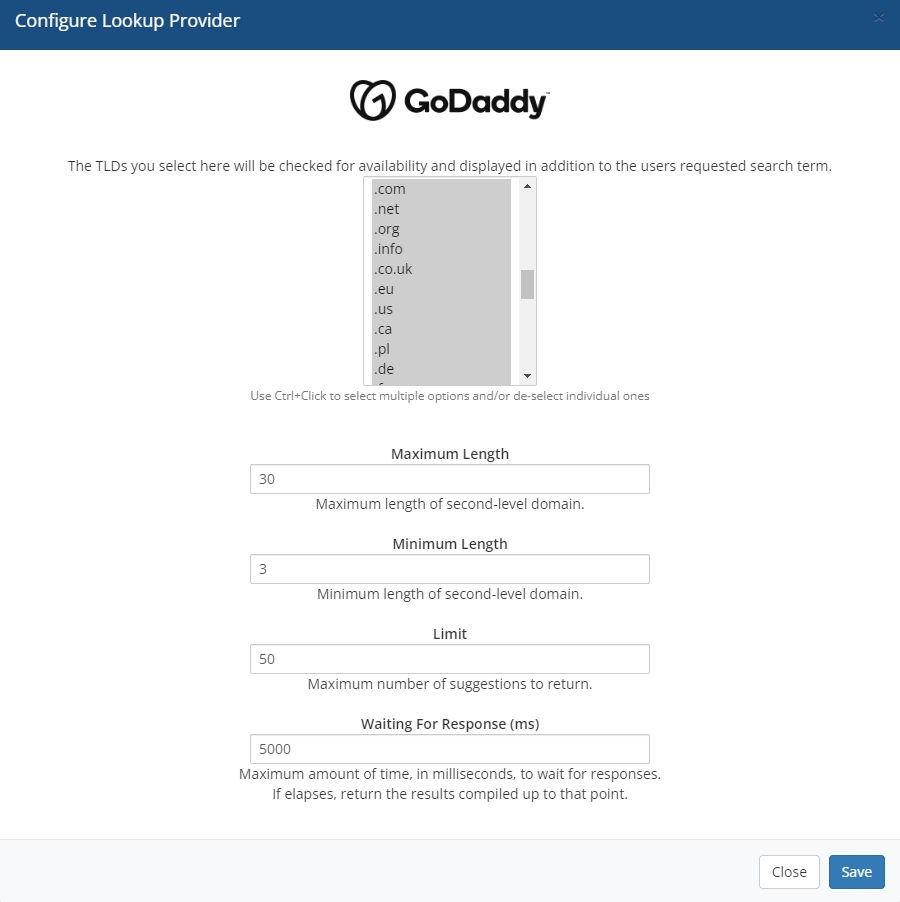900x902 pixels.
Task: Select .com in the TLD list
Action: coord(440,189)
